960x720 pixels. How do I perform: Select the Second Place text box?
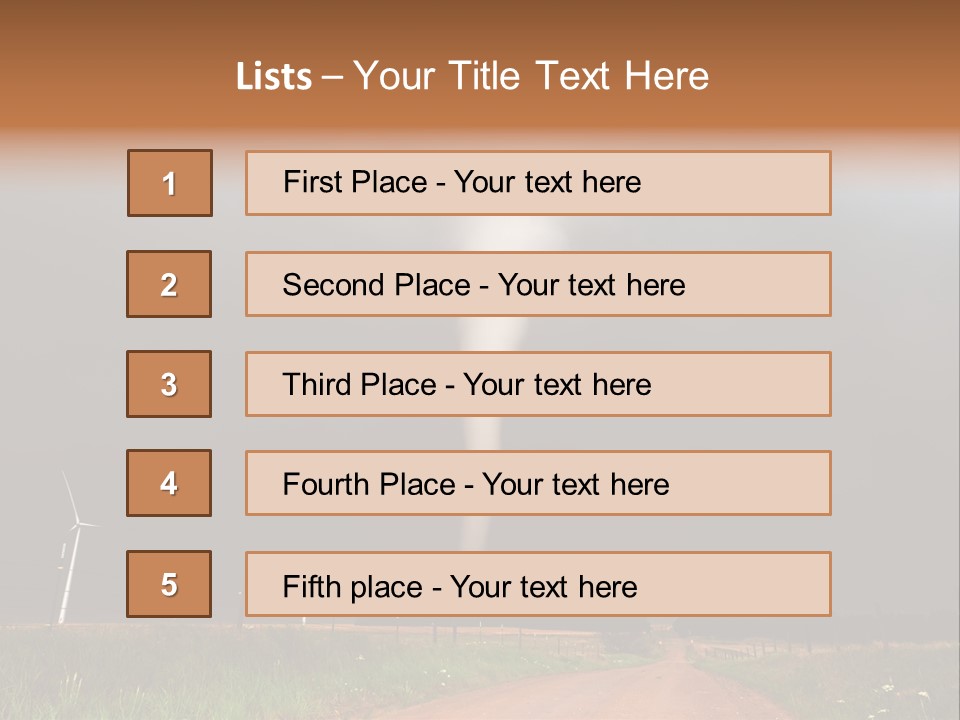pos(538,284)
